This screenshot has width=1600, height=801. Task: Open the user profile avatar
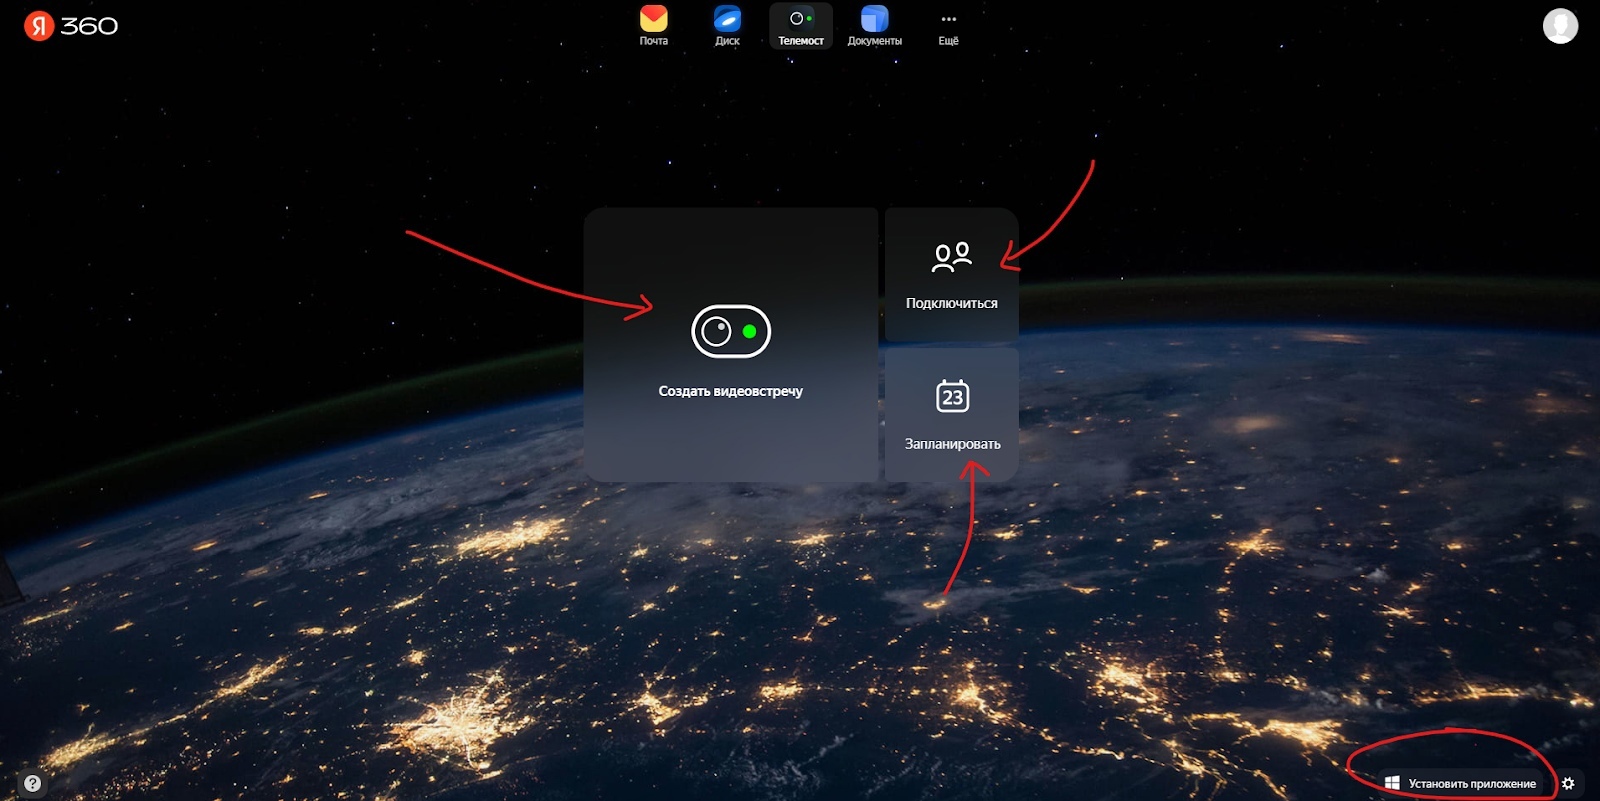point(1560,26)
